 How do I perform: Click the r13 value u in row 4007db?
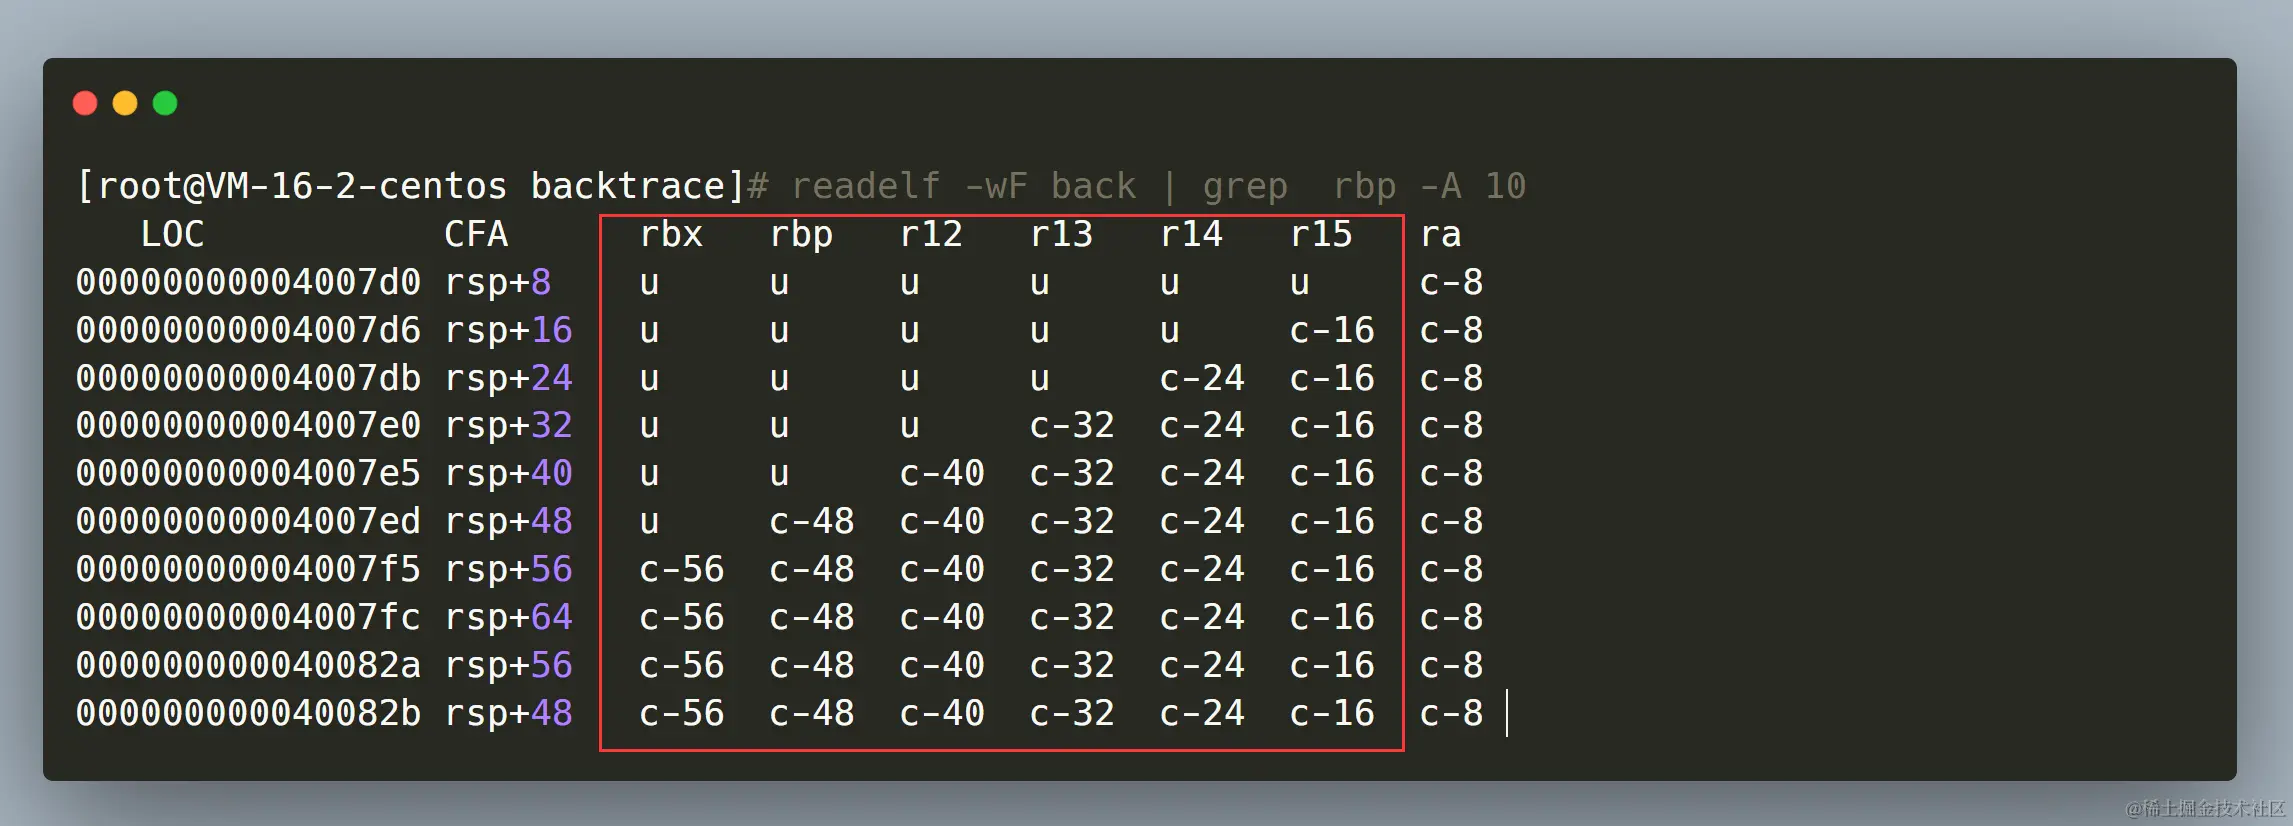[x=1039, y=380]
